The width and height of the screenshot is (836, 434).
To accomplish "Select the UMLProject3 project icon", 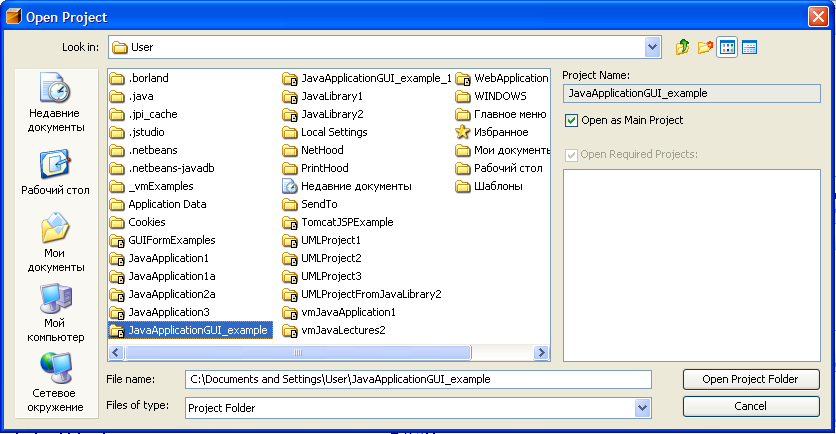I will (x=290, y=276).
